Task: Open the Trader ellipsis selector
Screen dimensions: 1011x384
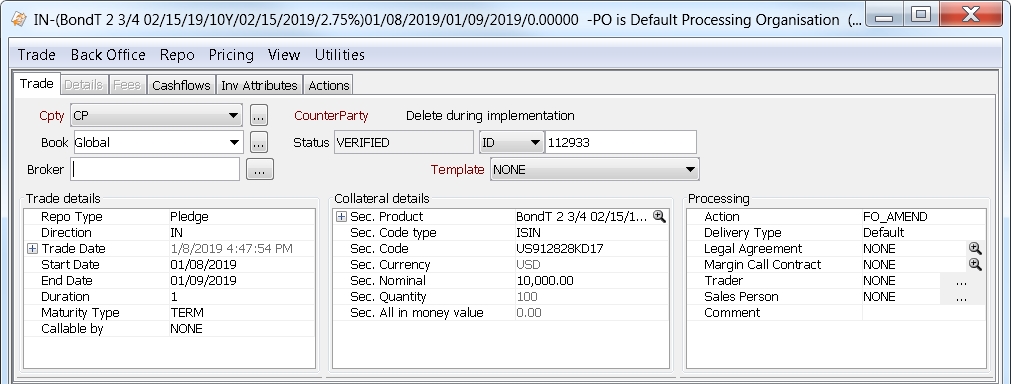Action: tap(961, 281)
